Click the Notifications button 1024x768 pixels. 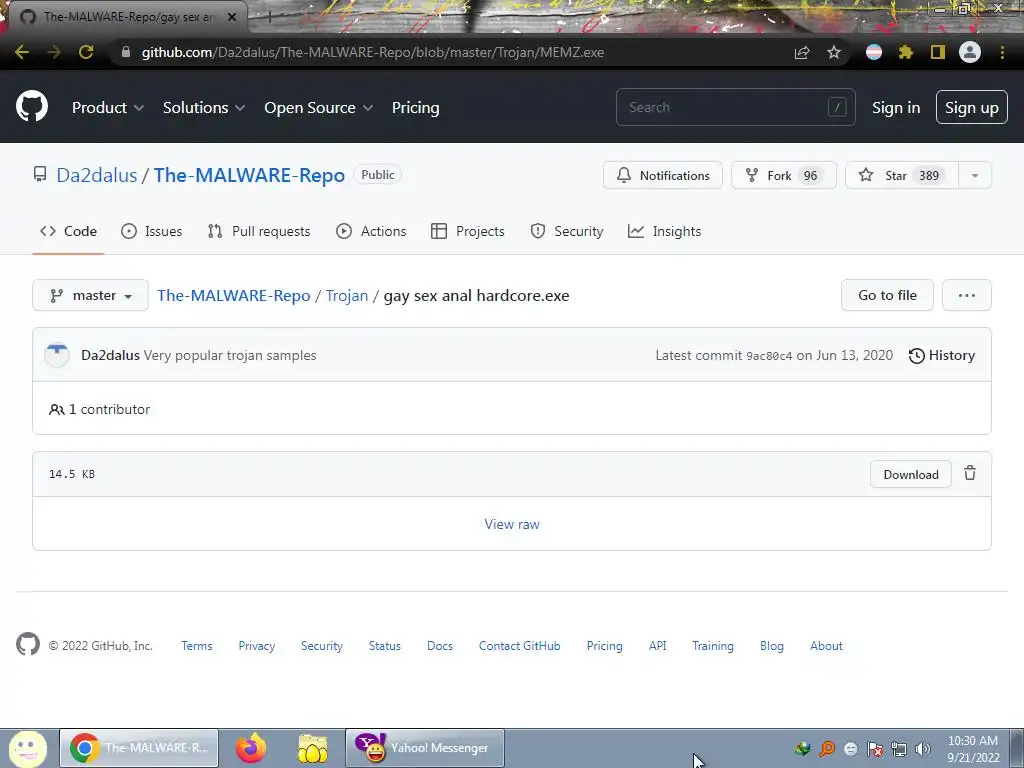pyautogui.click(x=663, y=176)
